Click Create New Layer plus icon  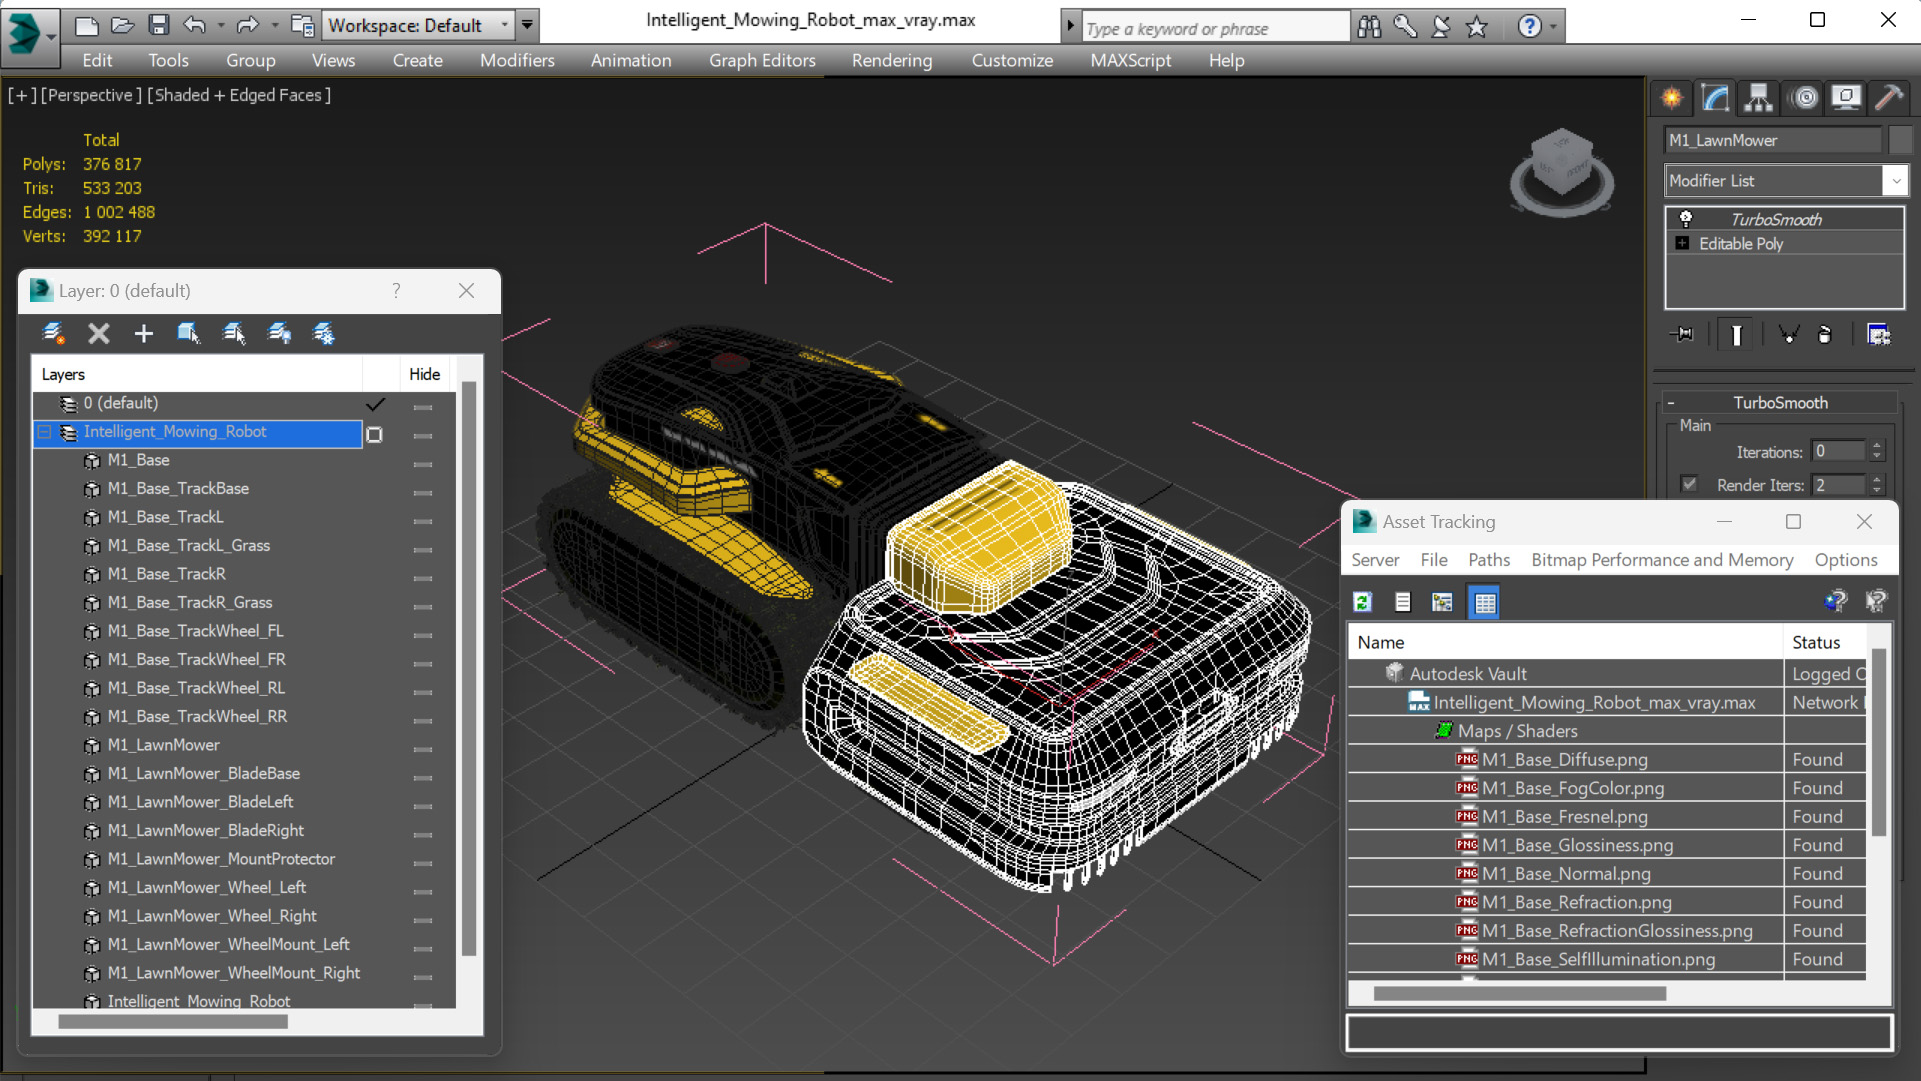coord(143,333)
